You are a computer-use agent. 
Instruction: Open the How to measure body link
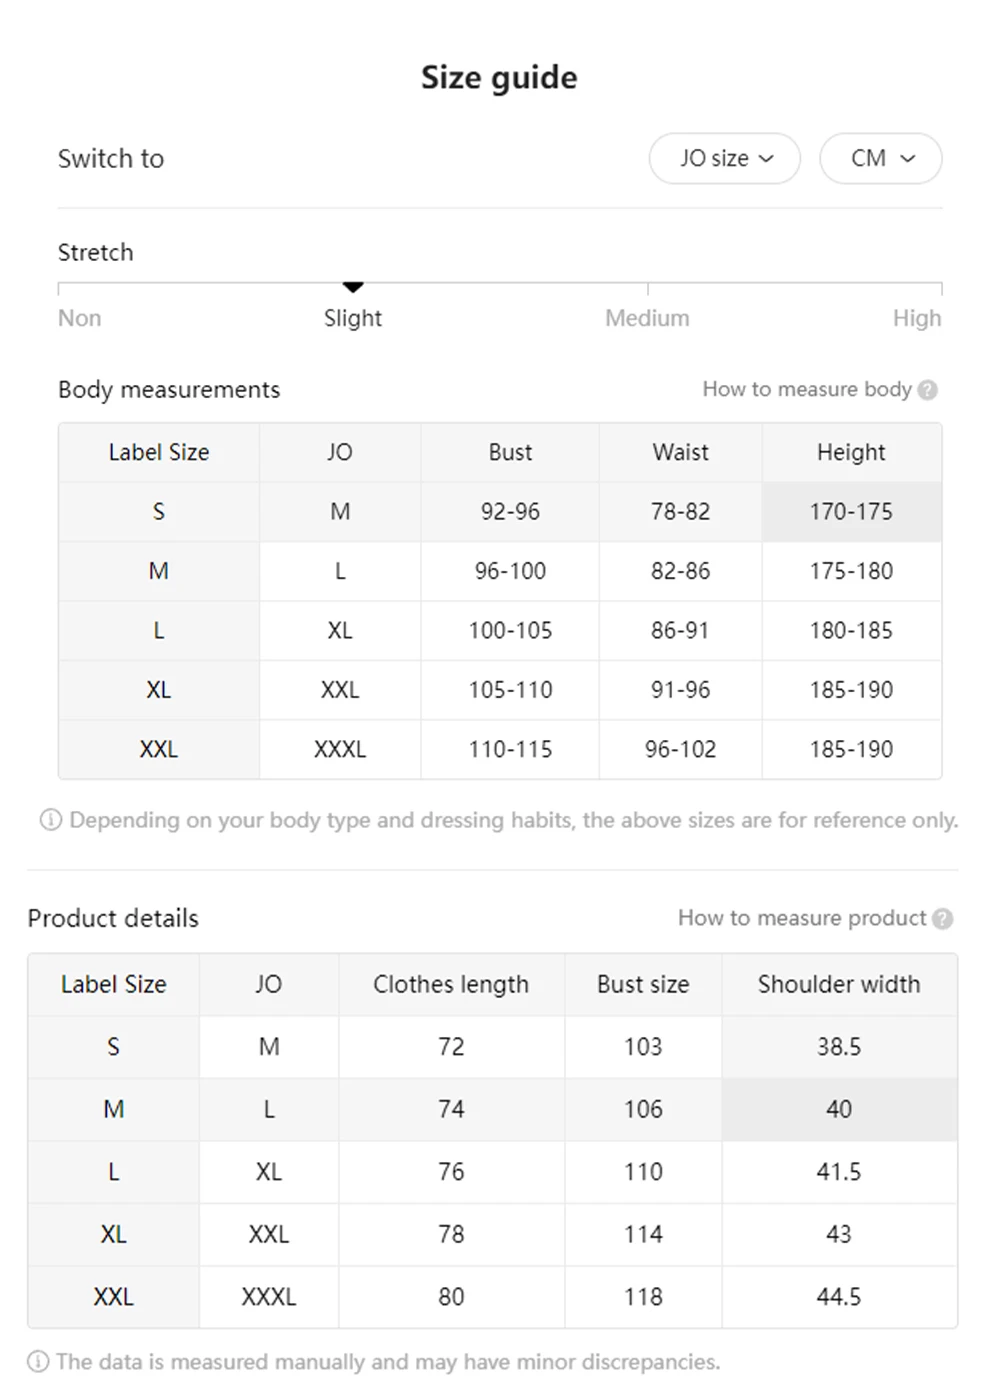tap(807, 389)
